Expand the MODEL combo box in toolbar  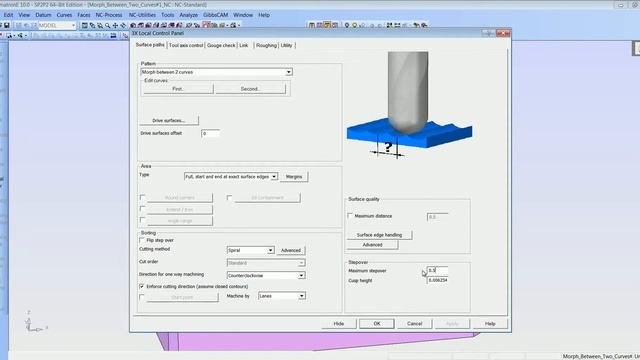coord(73,25)
